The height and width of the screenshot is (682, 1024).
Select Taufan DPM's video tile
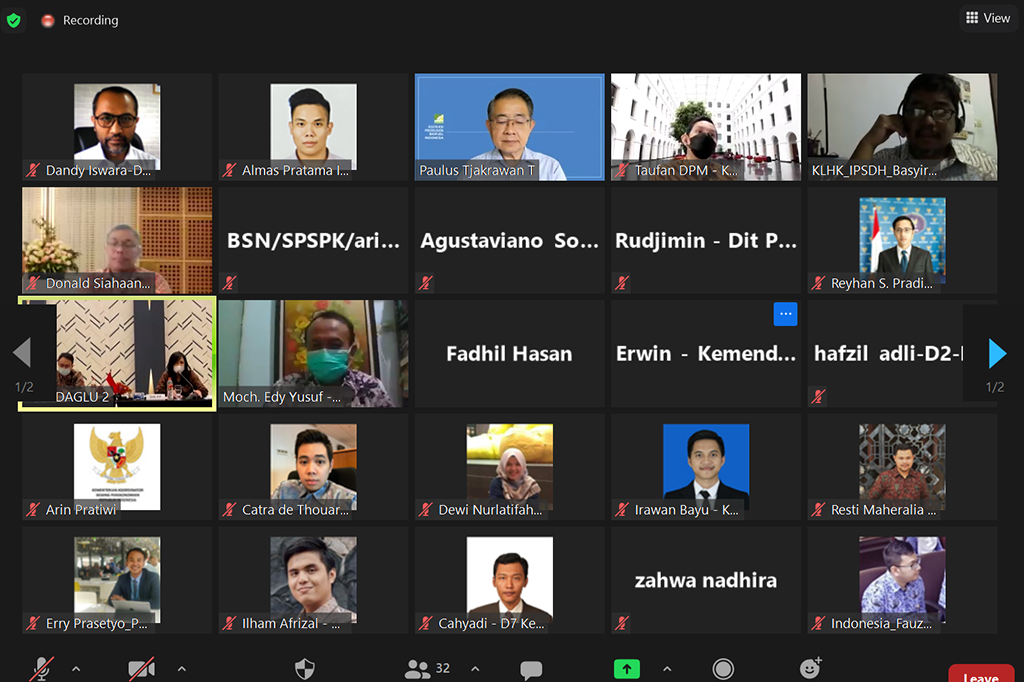(x=706, y=127)
